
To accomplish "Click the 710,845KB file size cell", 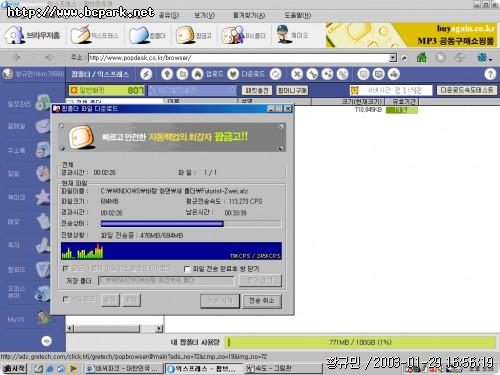I will point(368,110).
